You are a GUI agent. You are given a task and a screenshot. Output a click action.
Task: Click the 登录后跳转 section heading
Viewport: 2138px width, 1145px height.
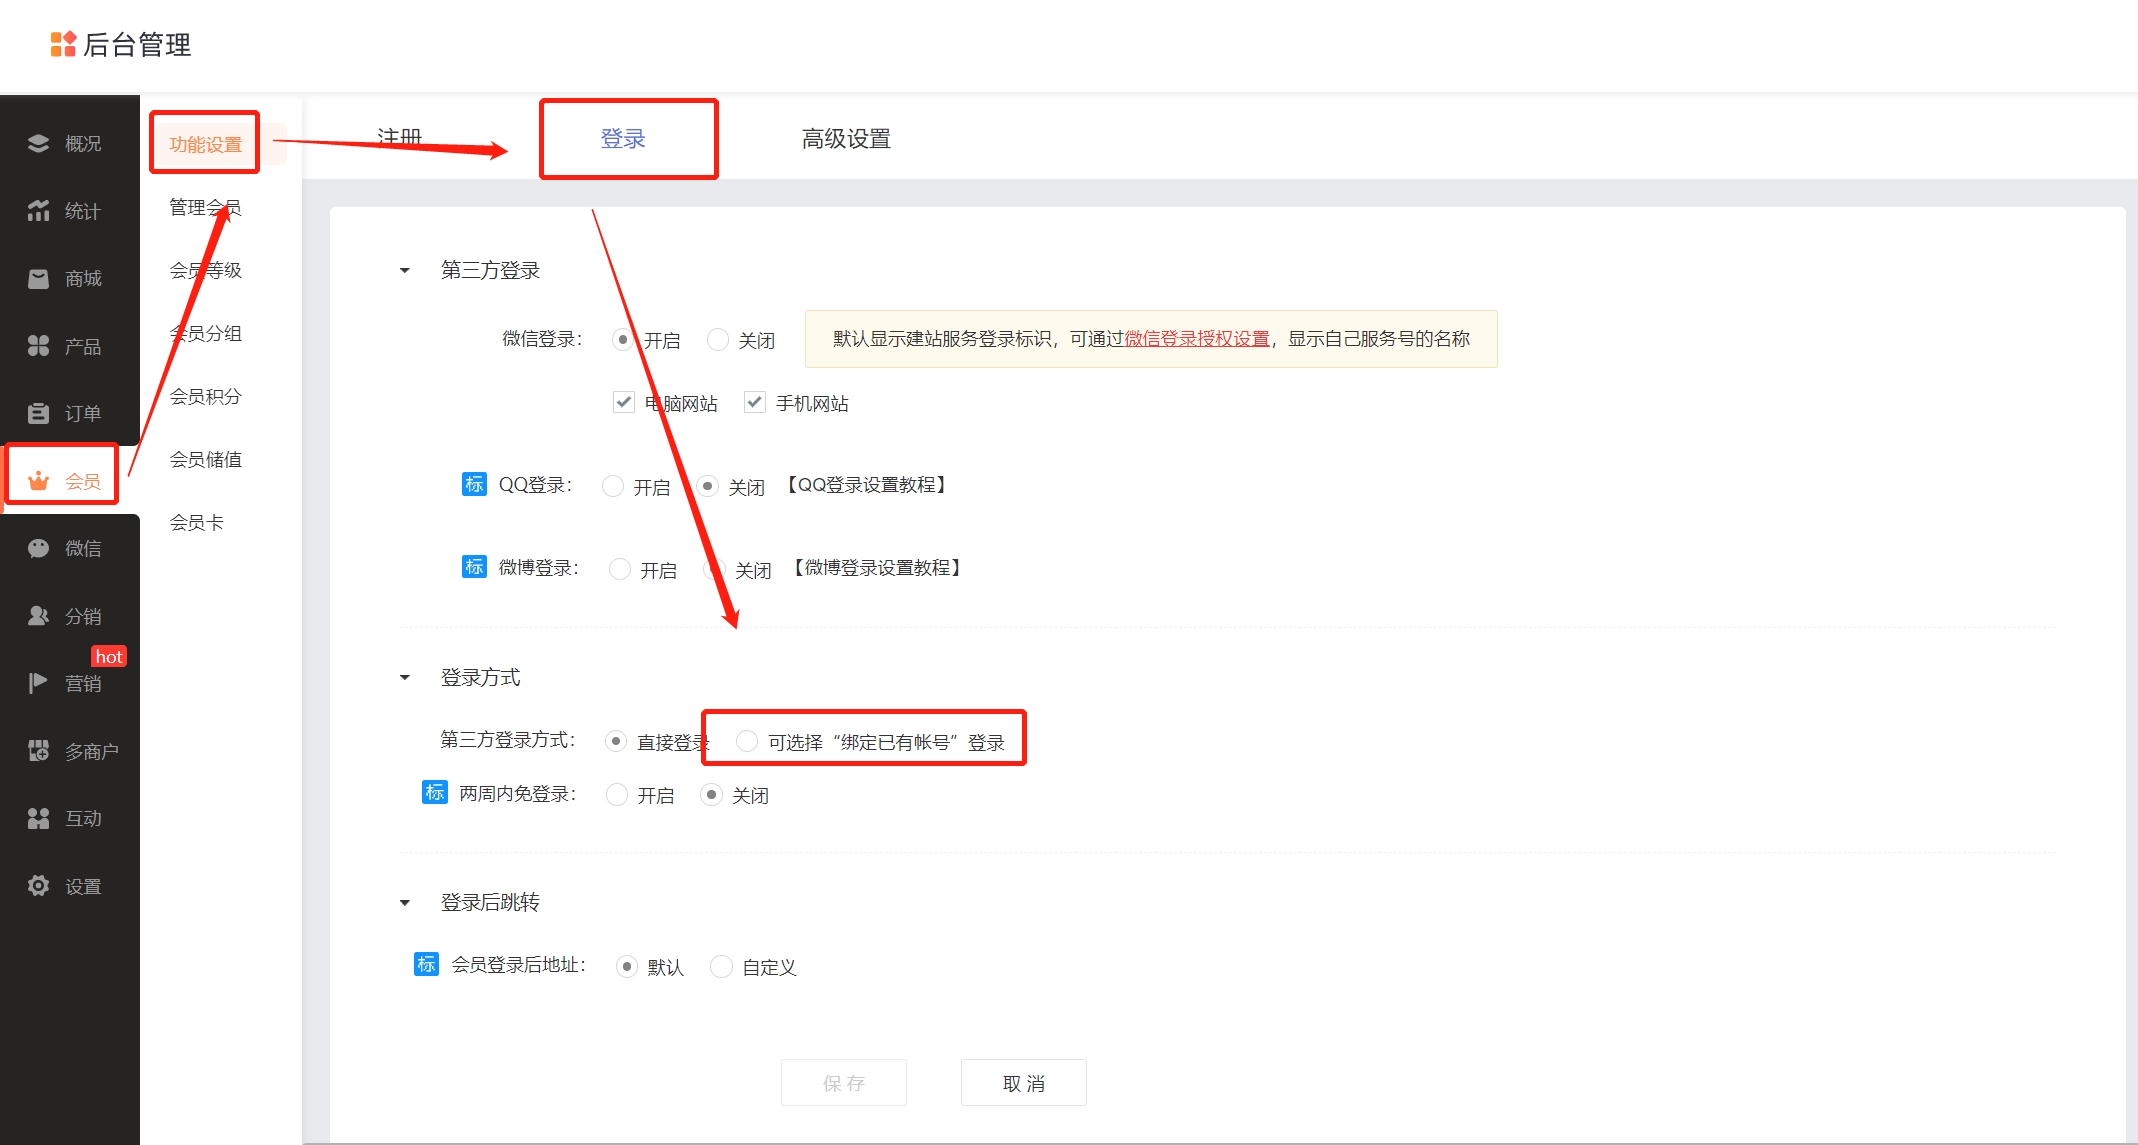pos(490,902)
